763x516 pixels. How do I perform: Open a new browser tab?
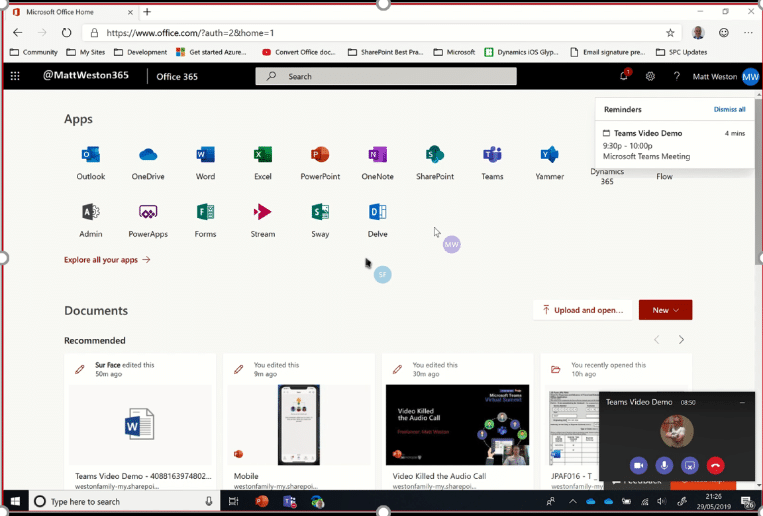(147, 12)
